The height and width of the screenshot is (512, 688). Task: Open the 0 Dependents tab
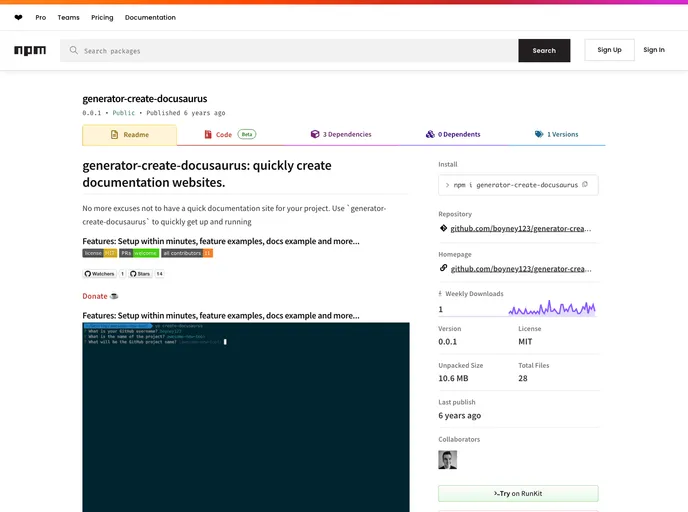[x=453, y=134]
